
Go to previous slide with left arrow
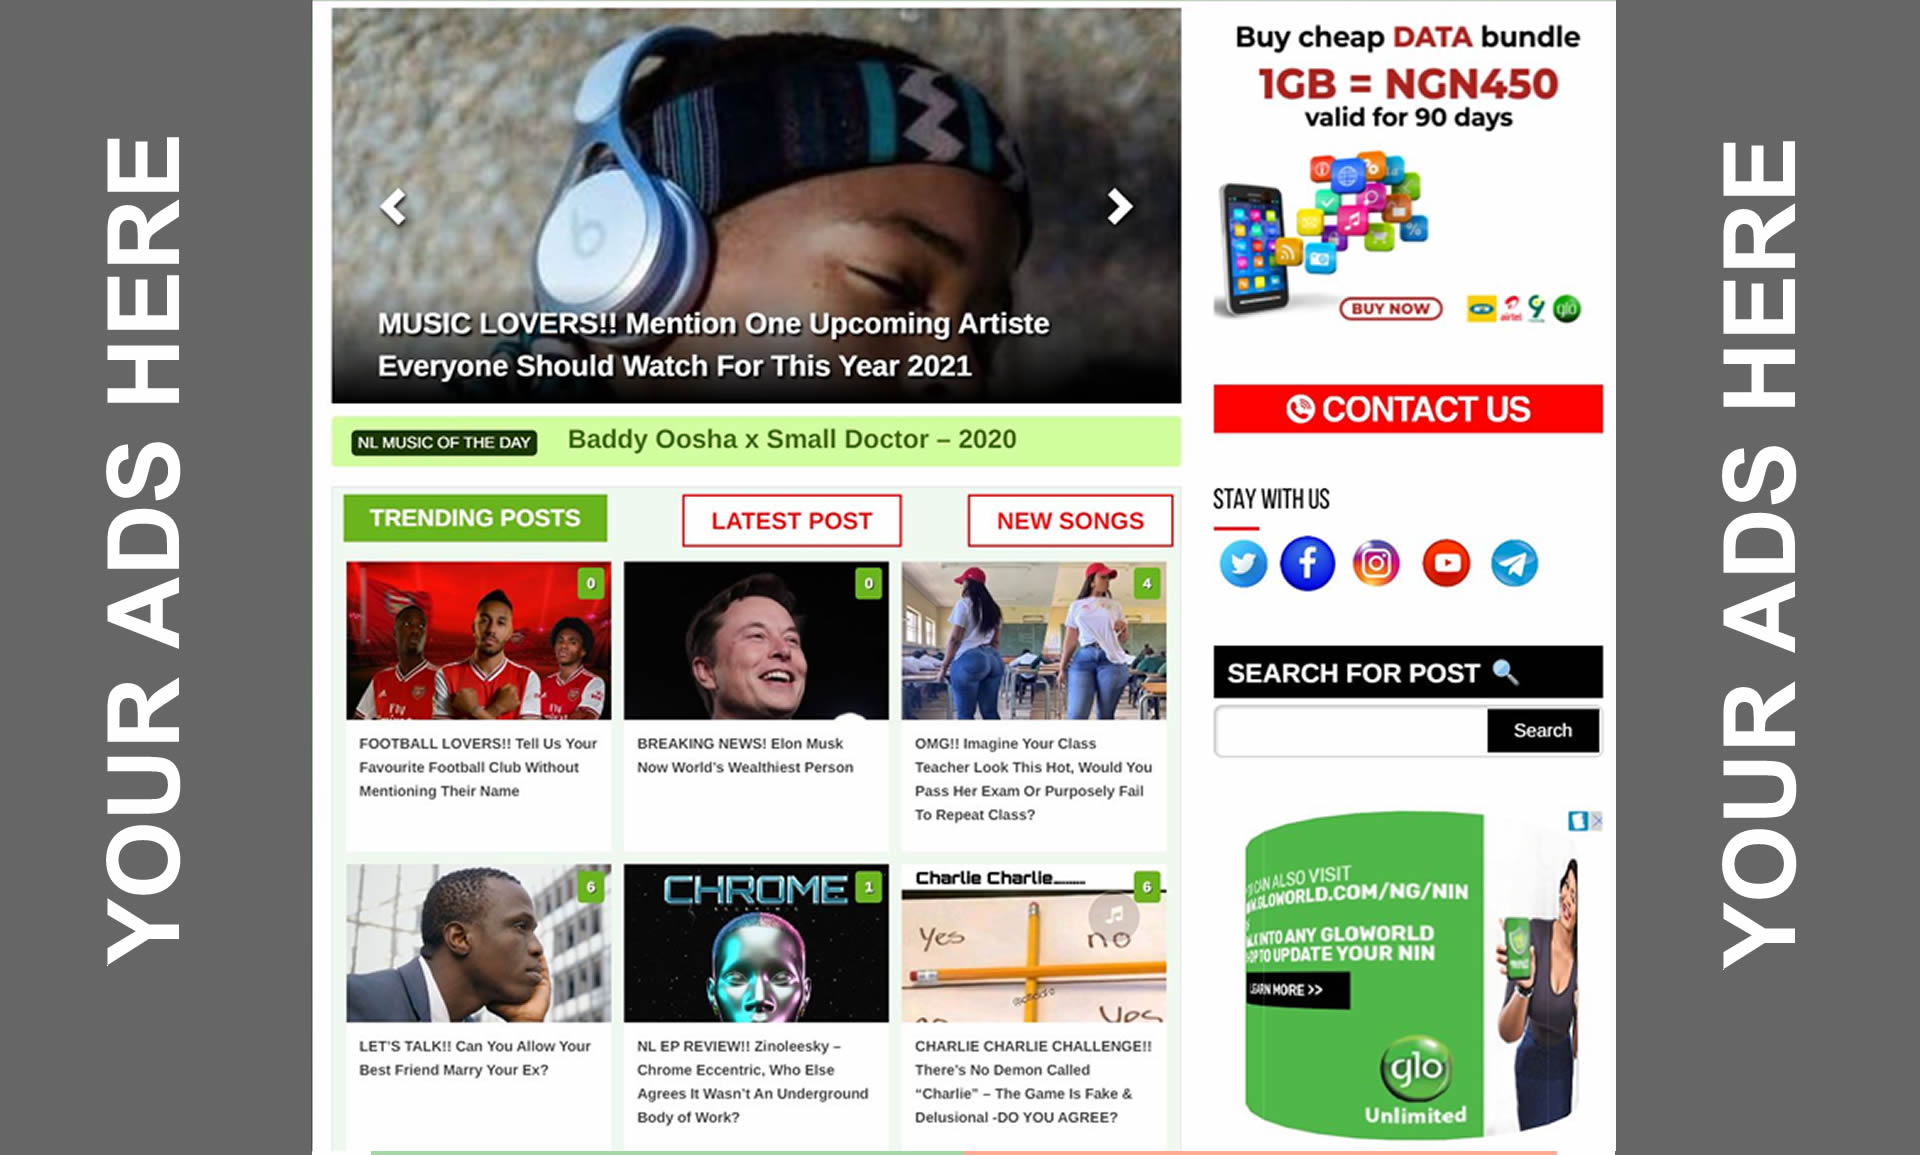coord(393,207)
